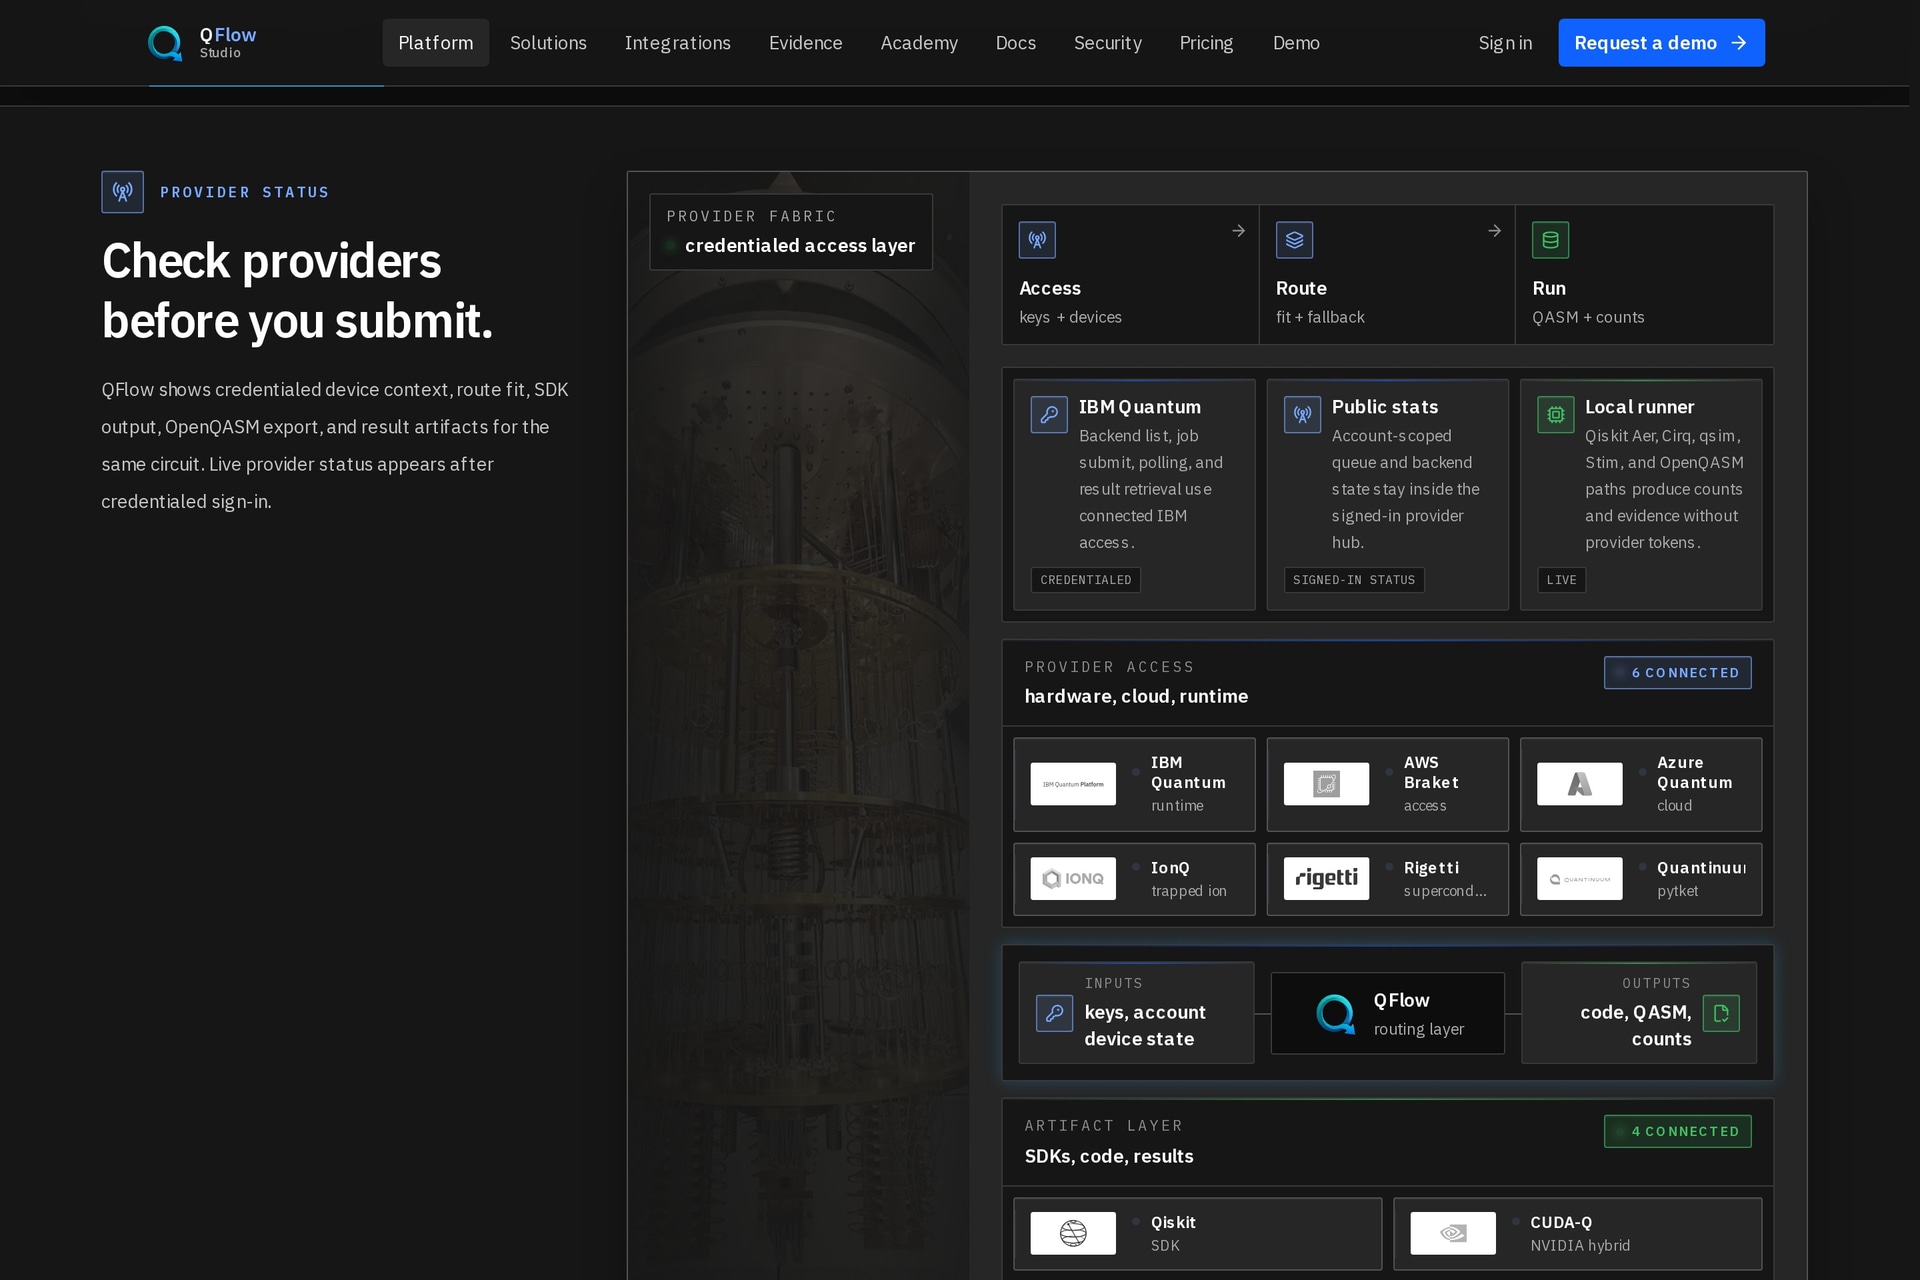Image resolution: width=1920 pixels, height=1280 pixels.
Task: Click the PROVIDER STATUS label text
Action: click(x=244, y=192)
